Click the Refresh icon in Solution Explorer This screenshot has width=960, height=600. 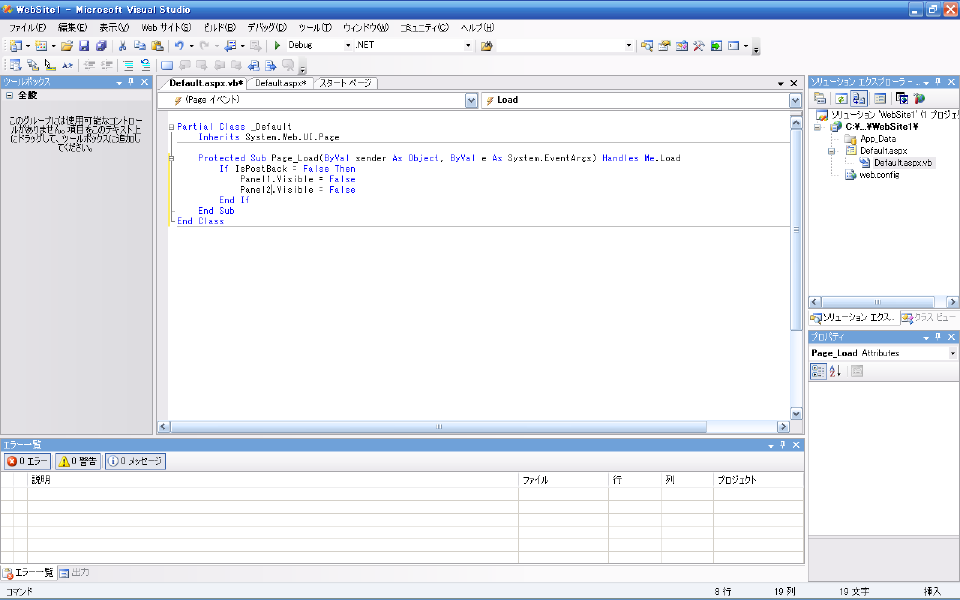pyautogui.click(x=841, y=98)
